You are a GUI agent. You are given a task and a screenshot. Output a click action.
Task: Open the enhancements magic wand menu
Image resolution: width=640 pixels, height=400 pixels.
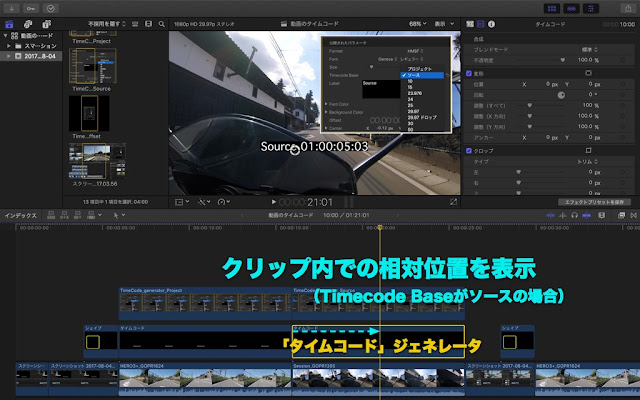point(204,202)
